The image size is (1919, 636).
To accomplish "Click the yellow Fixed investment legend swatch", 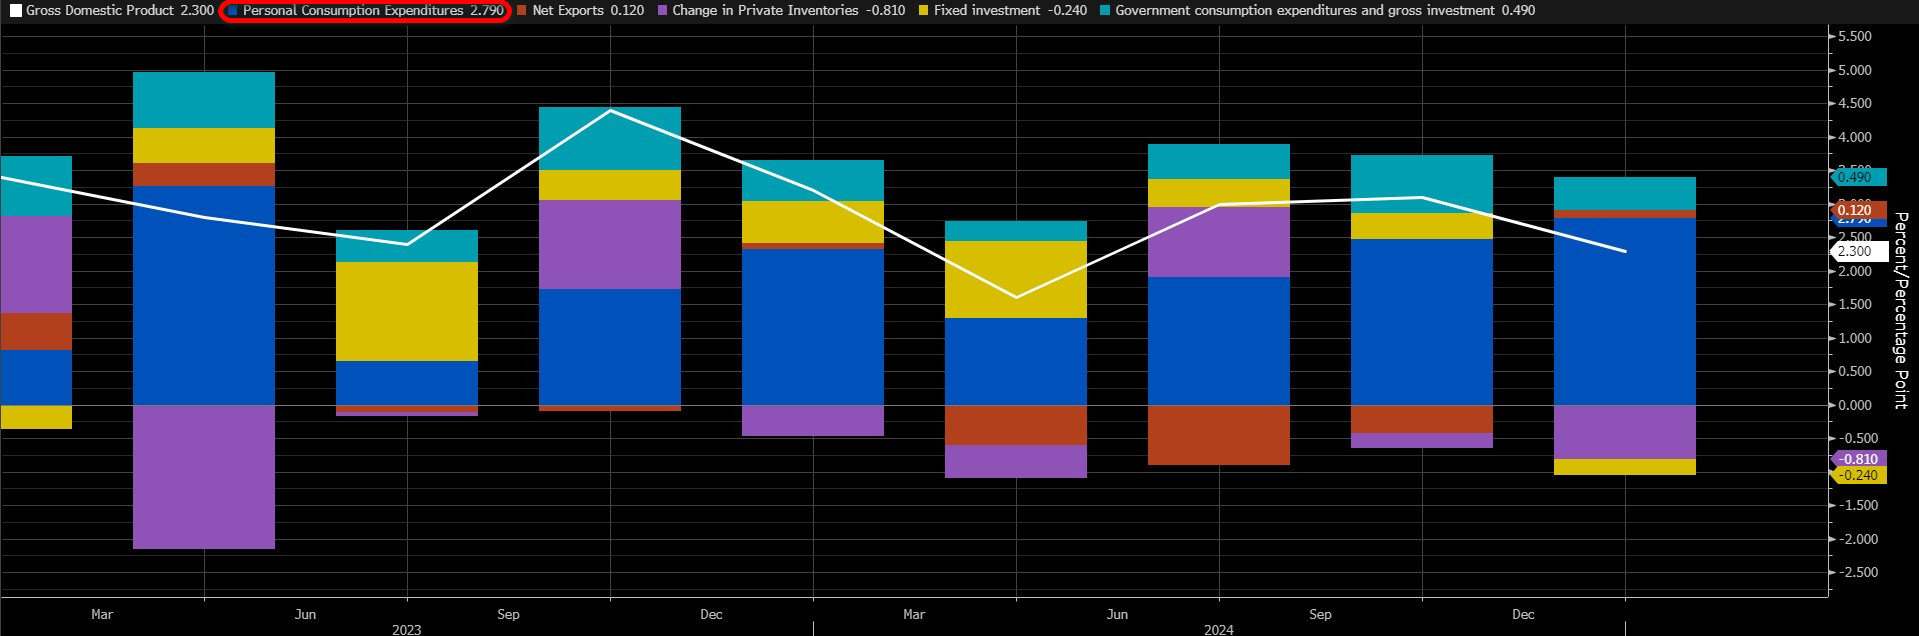I will [x=924, y=11].
